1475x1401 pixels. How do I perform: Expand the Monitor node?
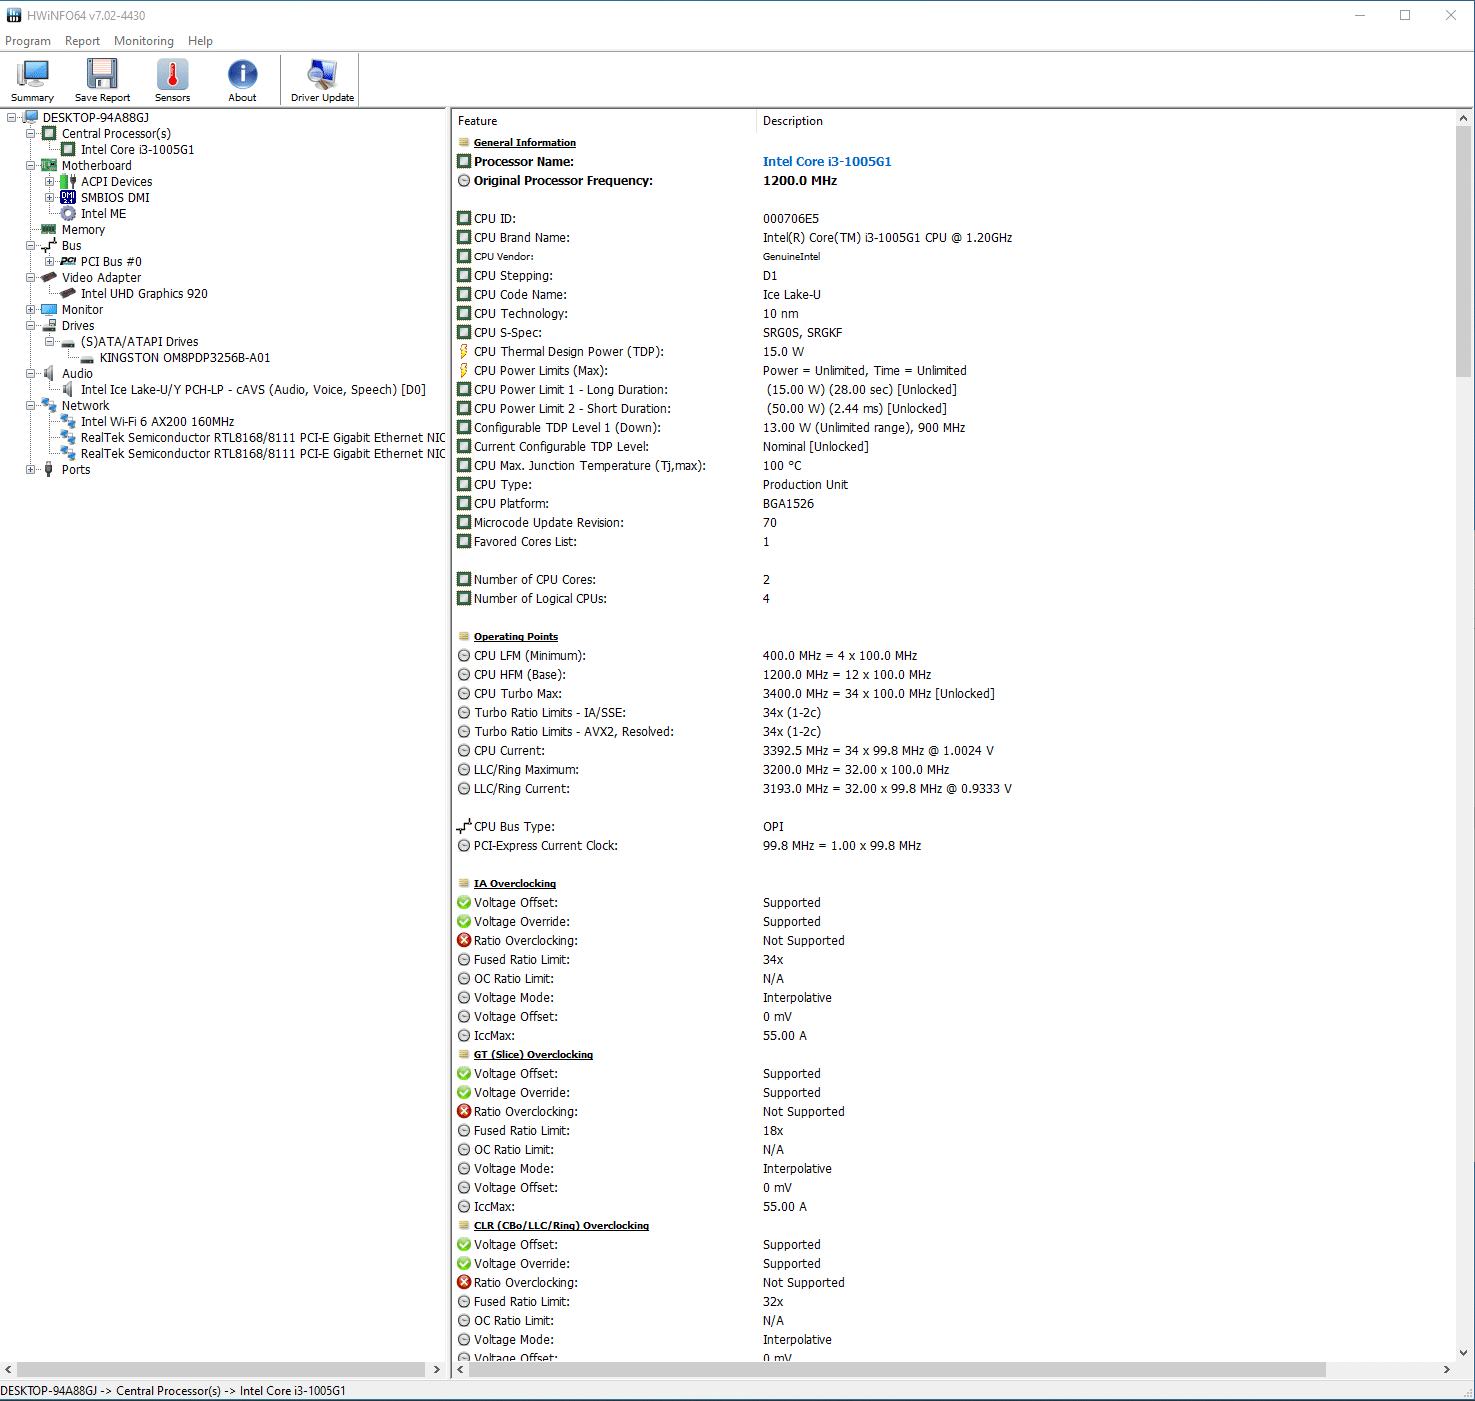(30, 309)
